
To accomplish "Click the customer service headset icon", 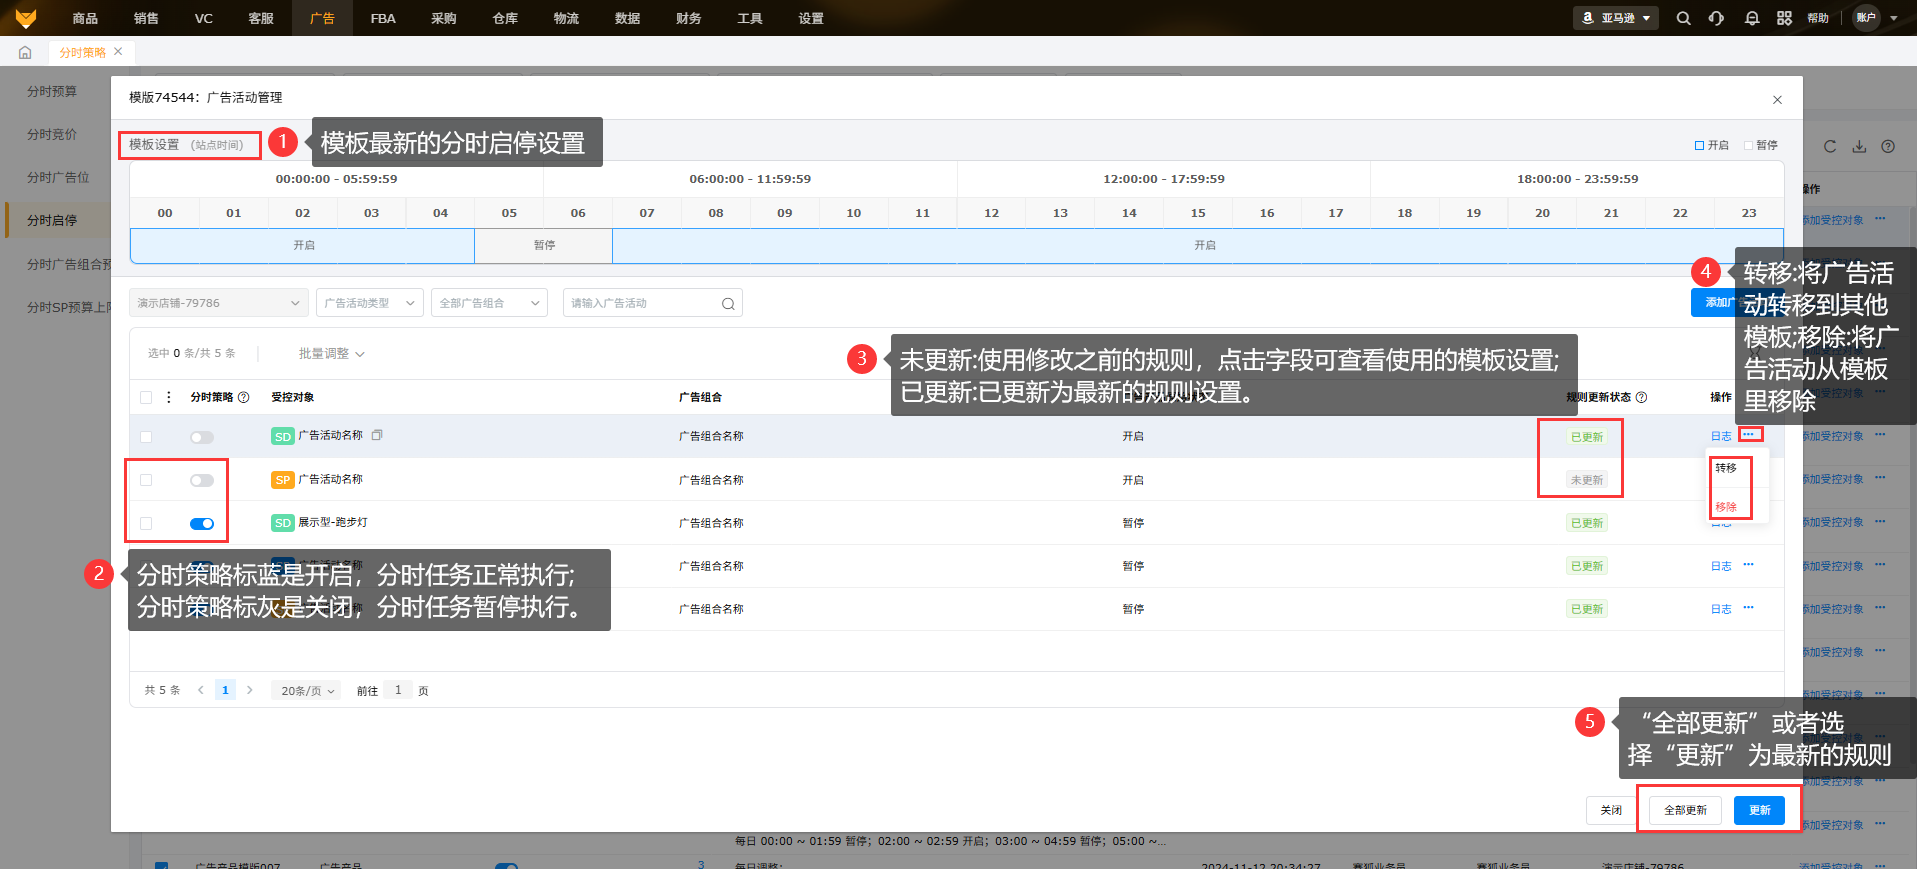I will click(x=1716, y=18).
